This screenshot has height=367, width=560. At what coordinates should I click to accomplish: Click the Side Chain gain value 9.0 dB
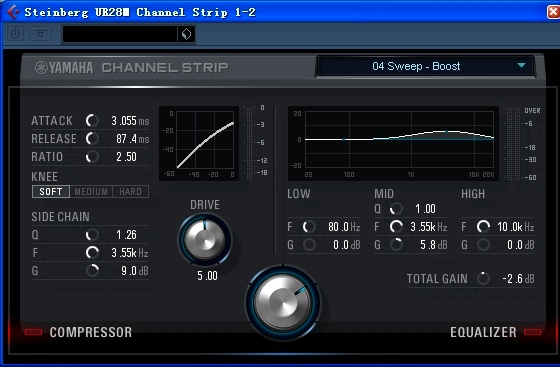135,271
